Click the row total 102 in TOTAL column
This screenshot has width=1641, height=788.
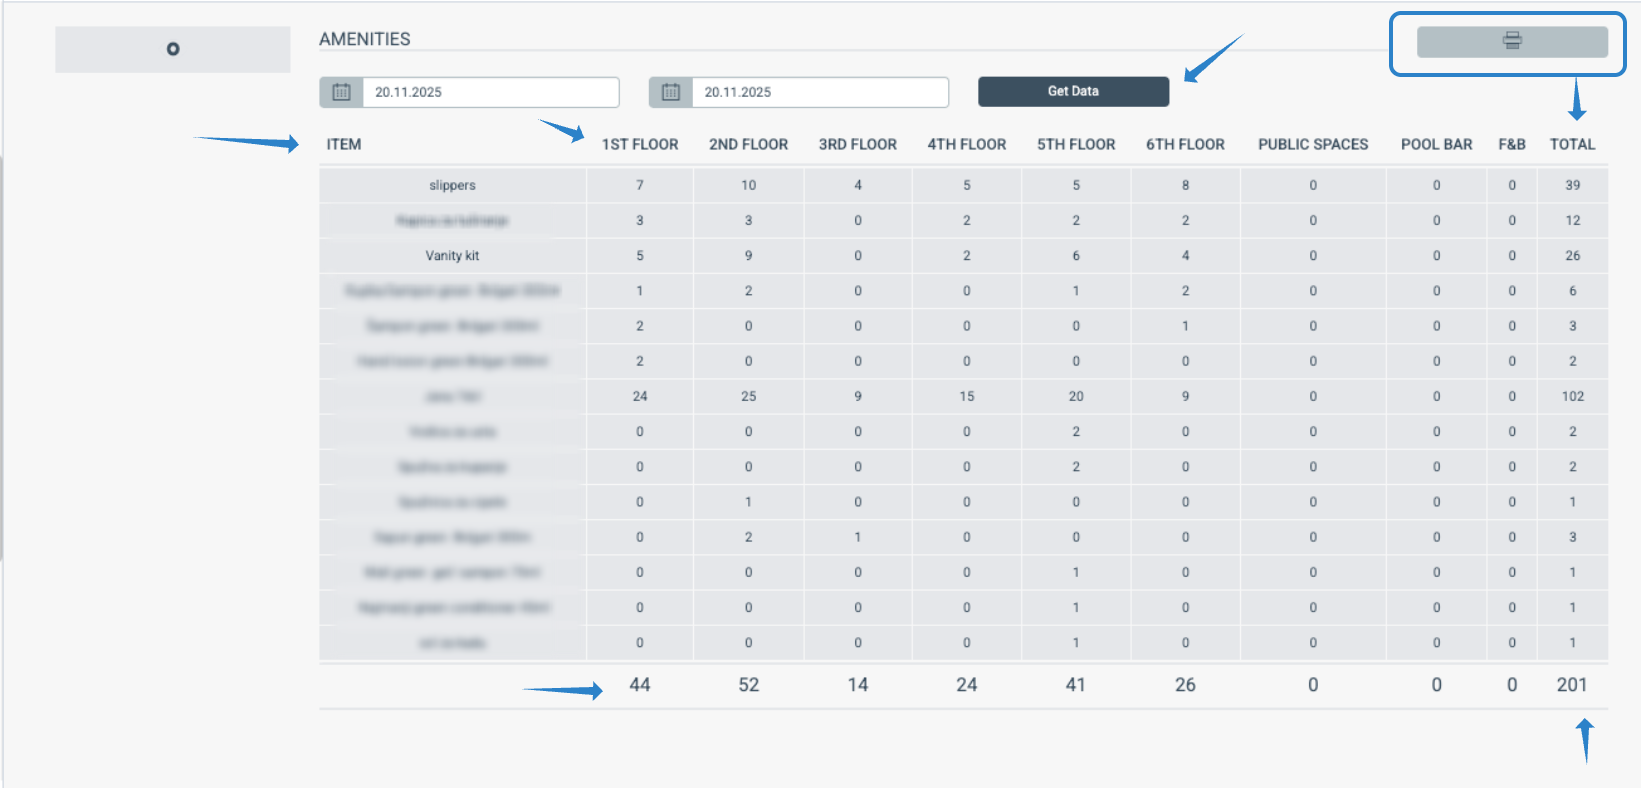[1573, 396]
